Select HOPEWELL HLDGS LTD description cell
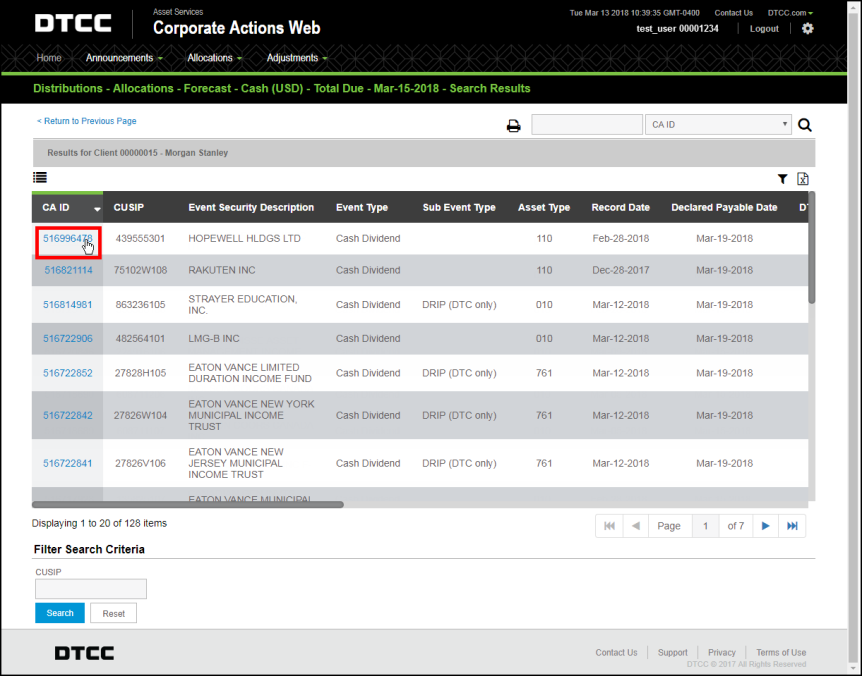 click(x=245, y=239)
